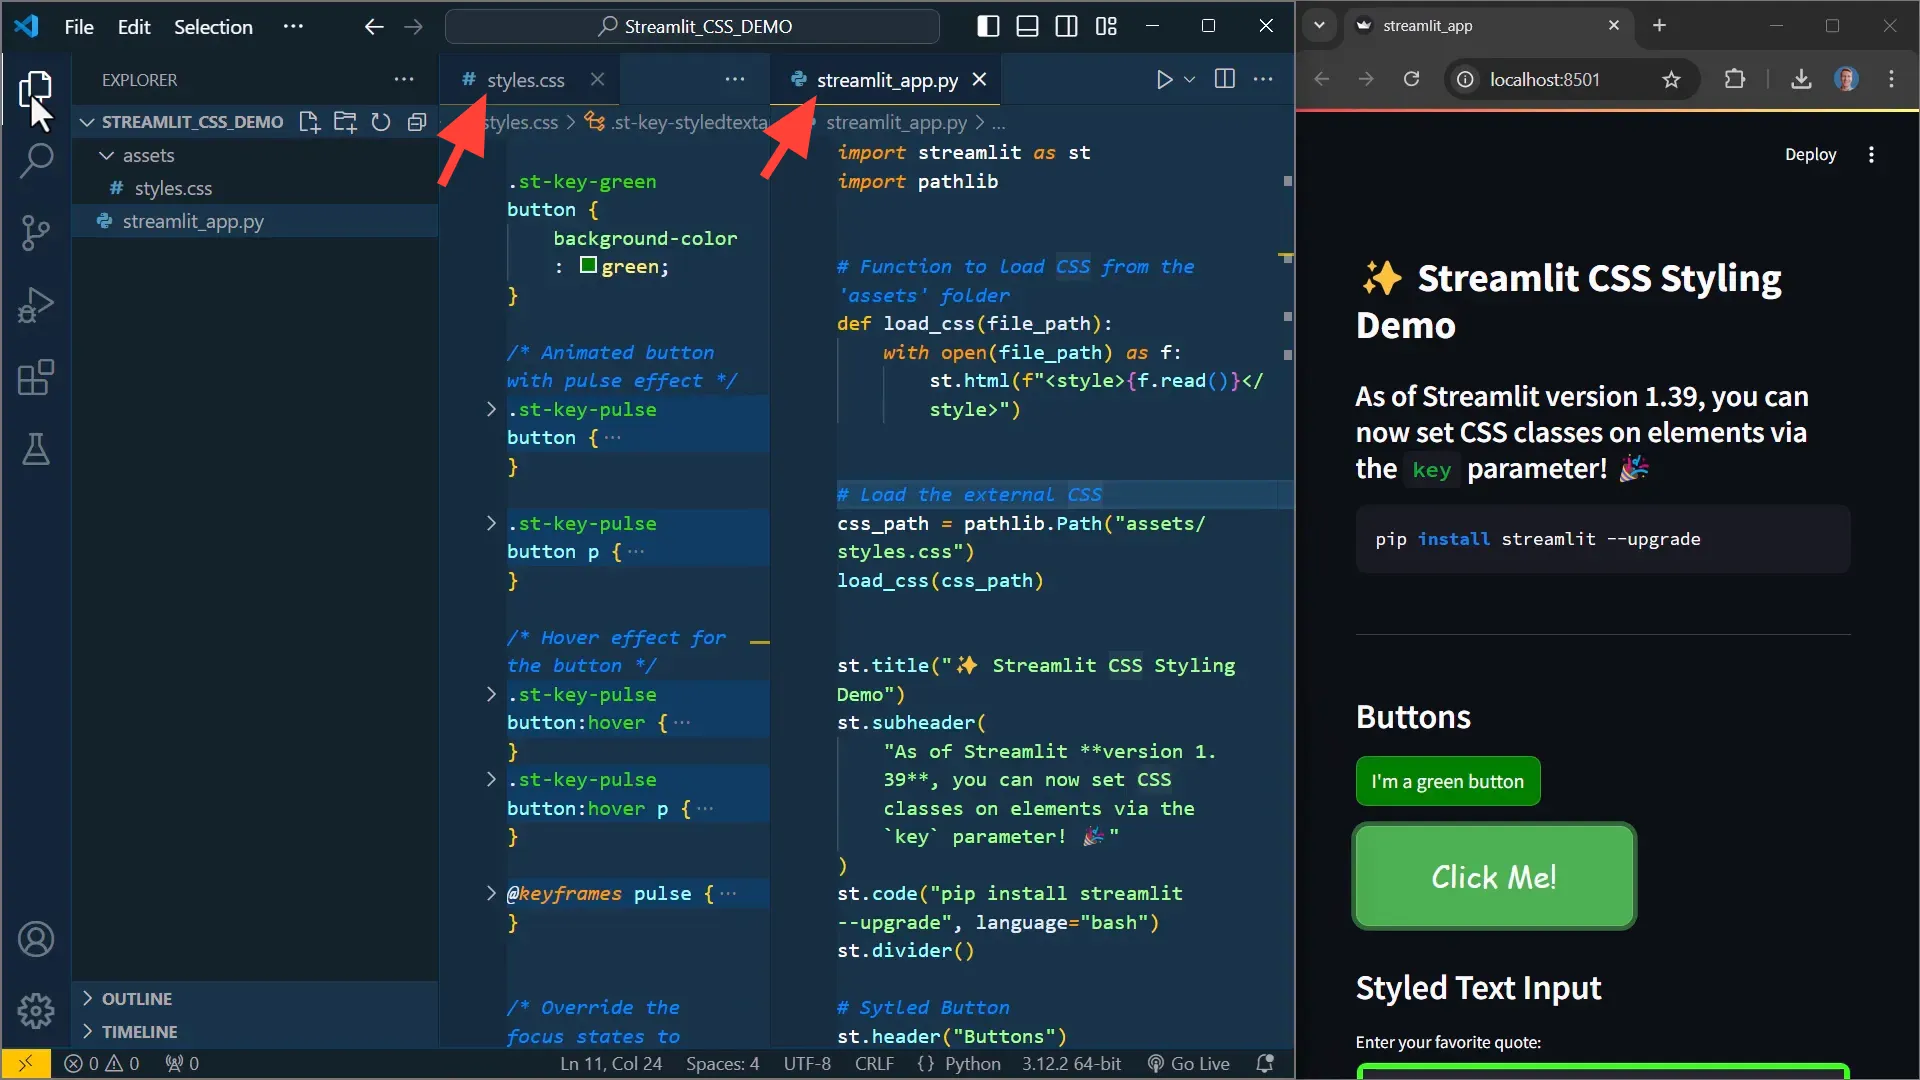Expand folded @keyframes pulse block
The image size is (1920, 1080).
491,893
